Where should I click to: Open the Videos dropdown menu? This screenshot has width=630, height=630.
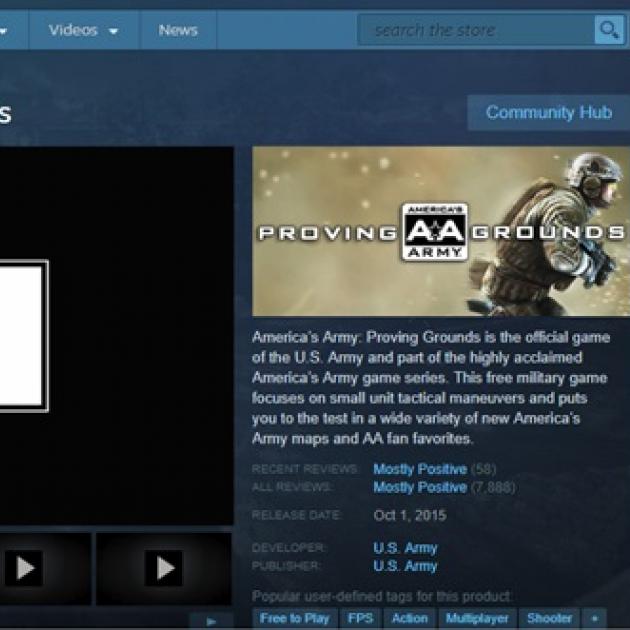point(83,30)
